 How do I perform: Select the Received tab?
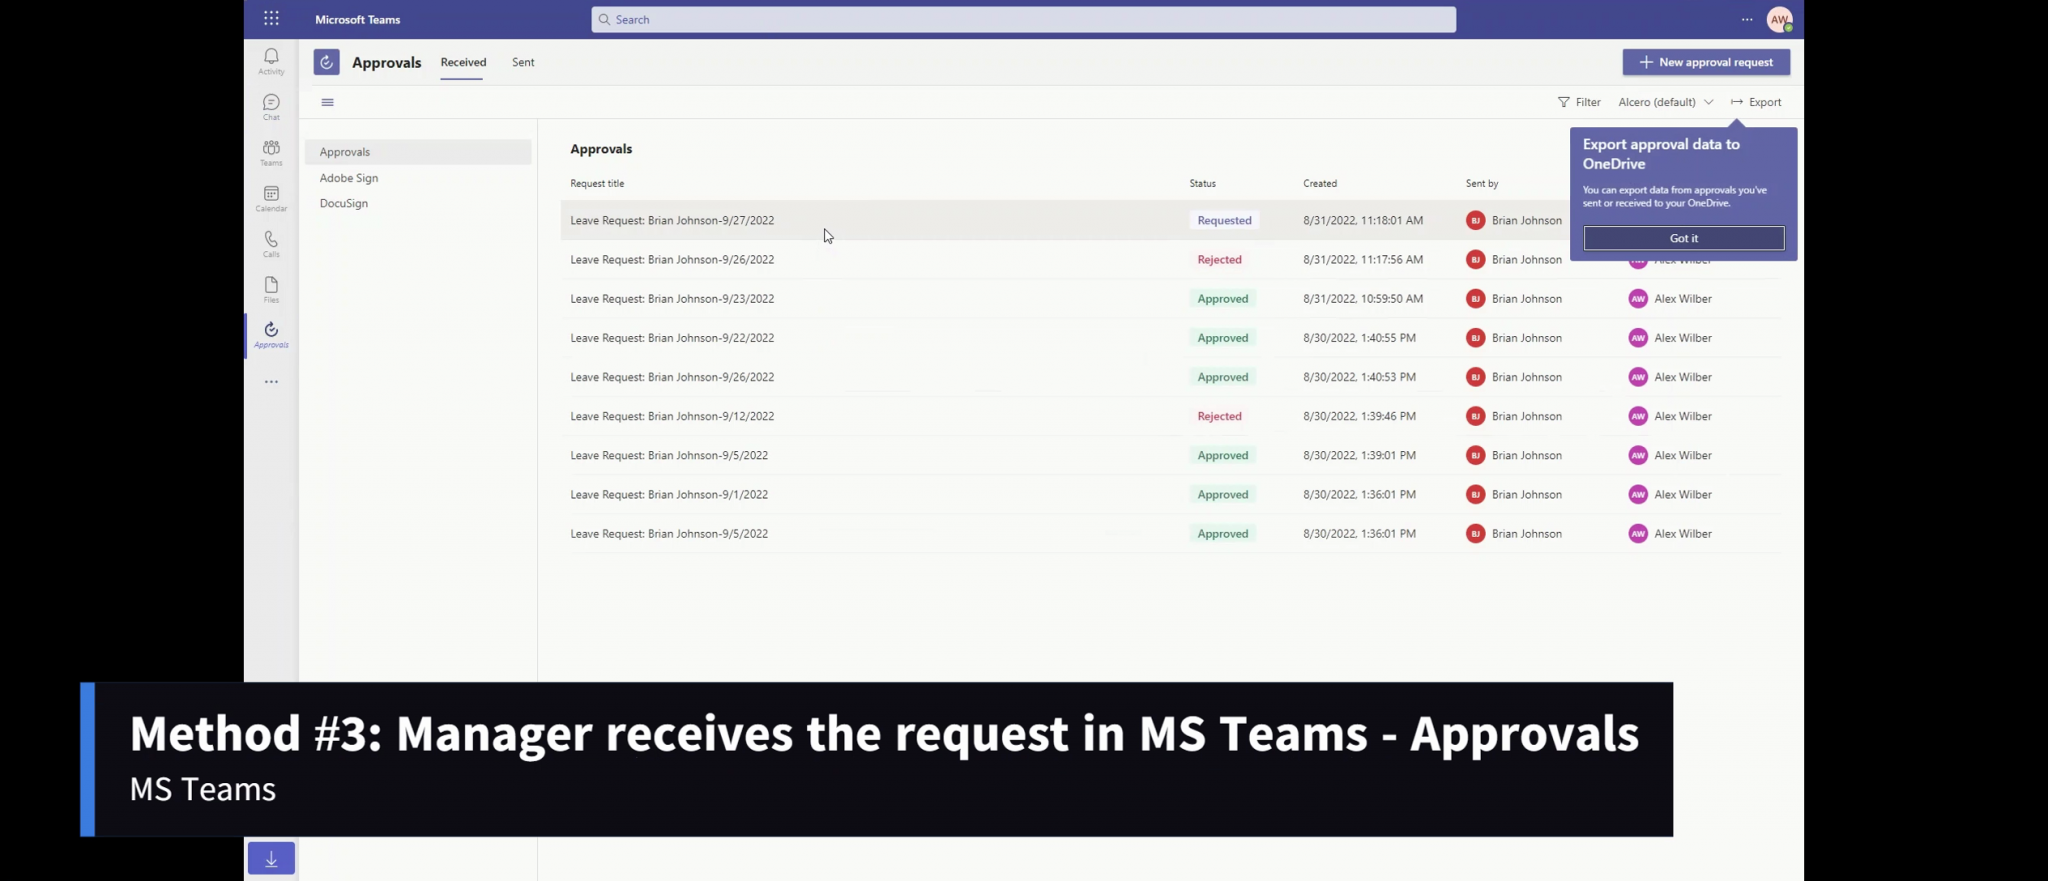(463, 62)
